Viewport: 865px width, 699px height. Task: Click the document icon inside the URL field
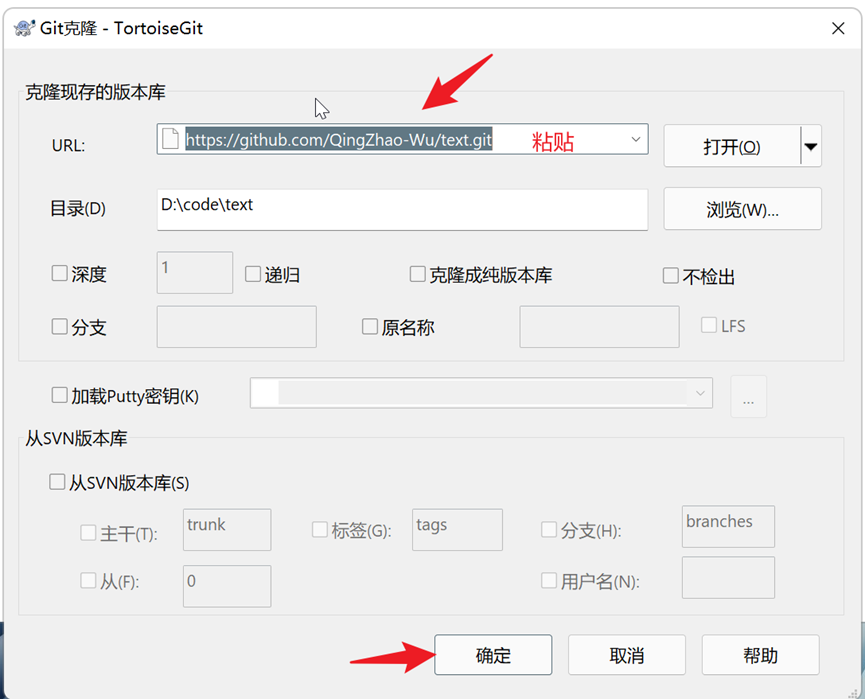click(170, 140)
